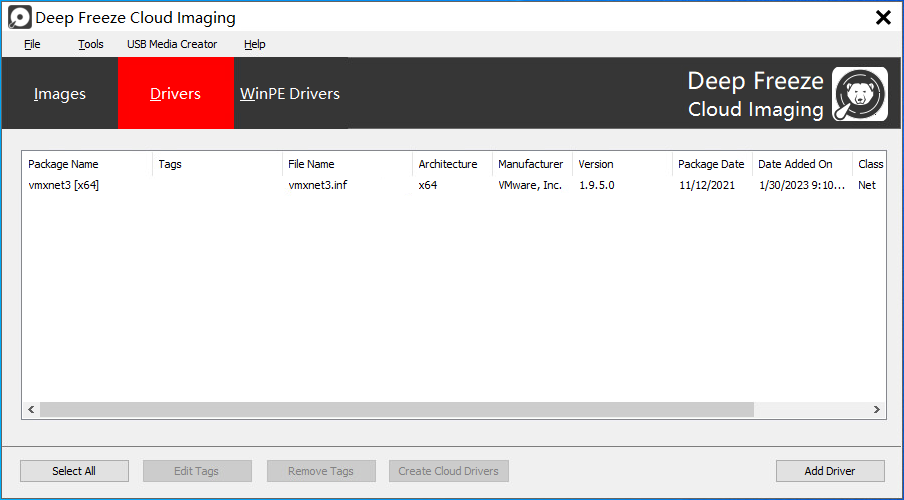Viewport: 904px width, 500px height.
Task: Click the Create Cloud Drivers button
Action: pyautogui.click(x=449, y=471)
